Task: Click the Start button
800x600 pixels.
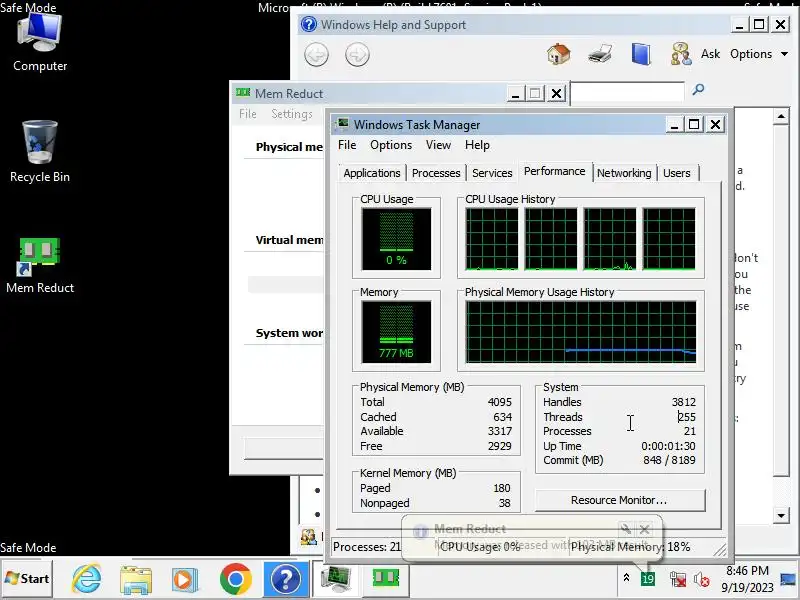Action: 27,579
